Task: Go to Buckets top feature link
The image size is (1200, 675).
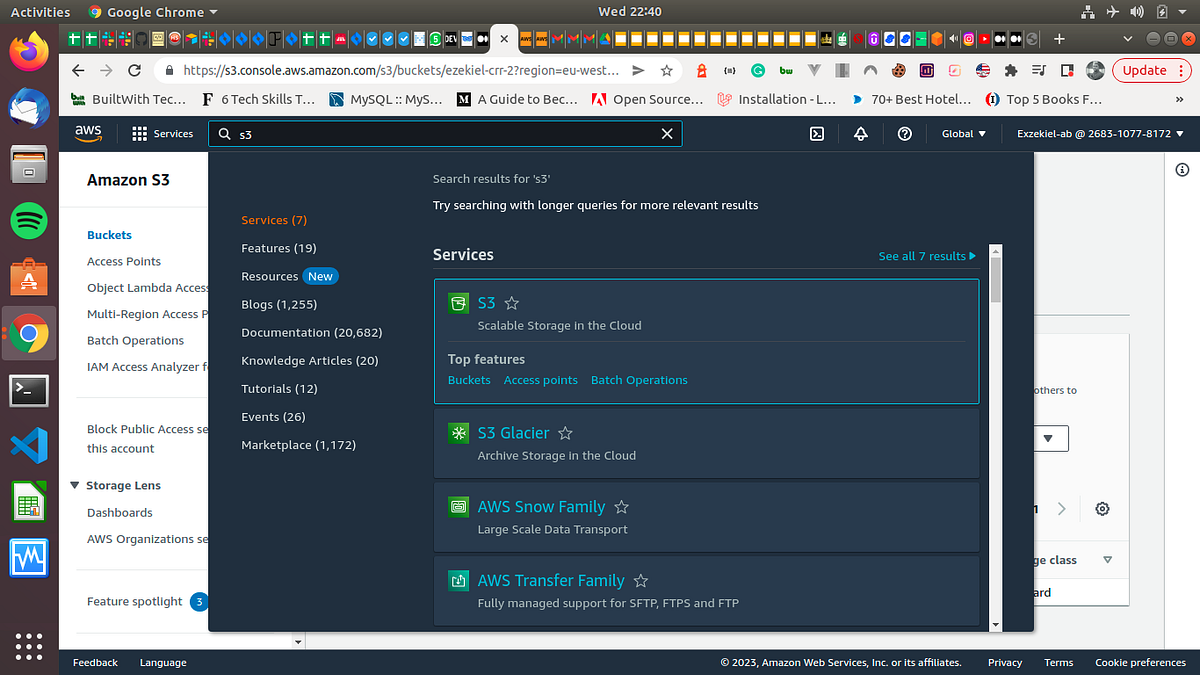Action: pyautogui.click(x=469, y=380)
